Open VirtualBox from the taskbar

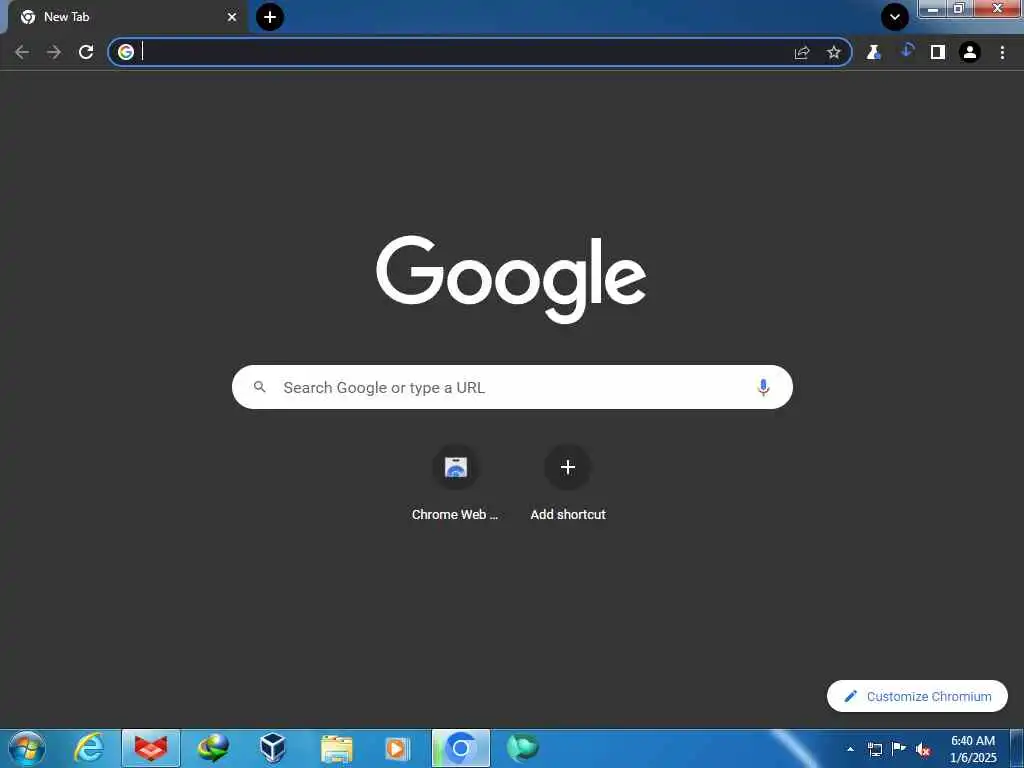pyautogui.click(x=273, y=748)
